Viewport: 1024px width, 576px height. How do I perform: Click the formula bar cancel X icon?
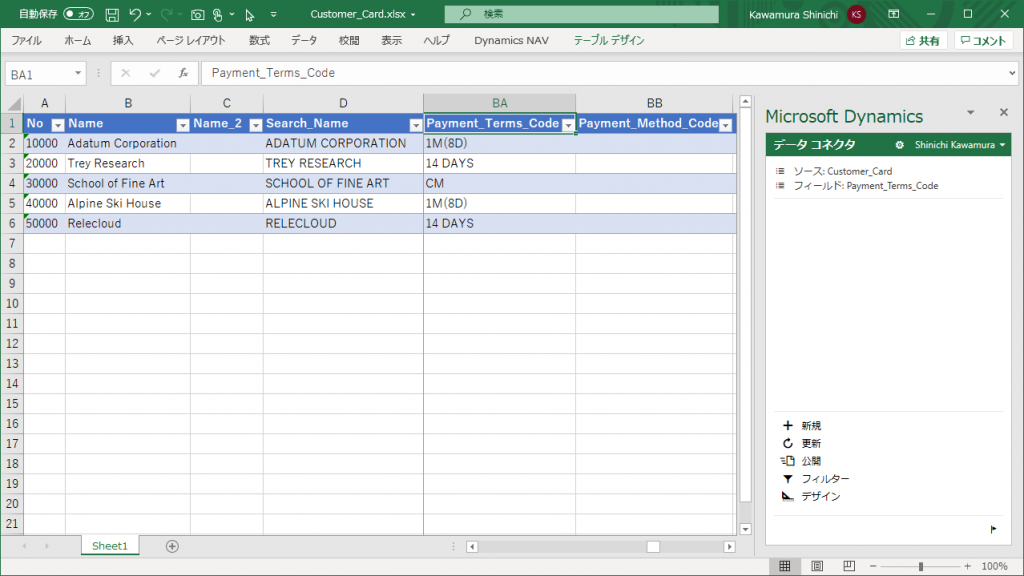point(125,73)
